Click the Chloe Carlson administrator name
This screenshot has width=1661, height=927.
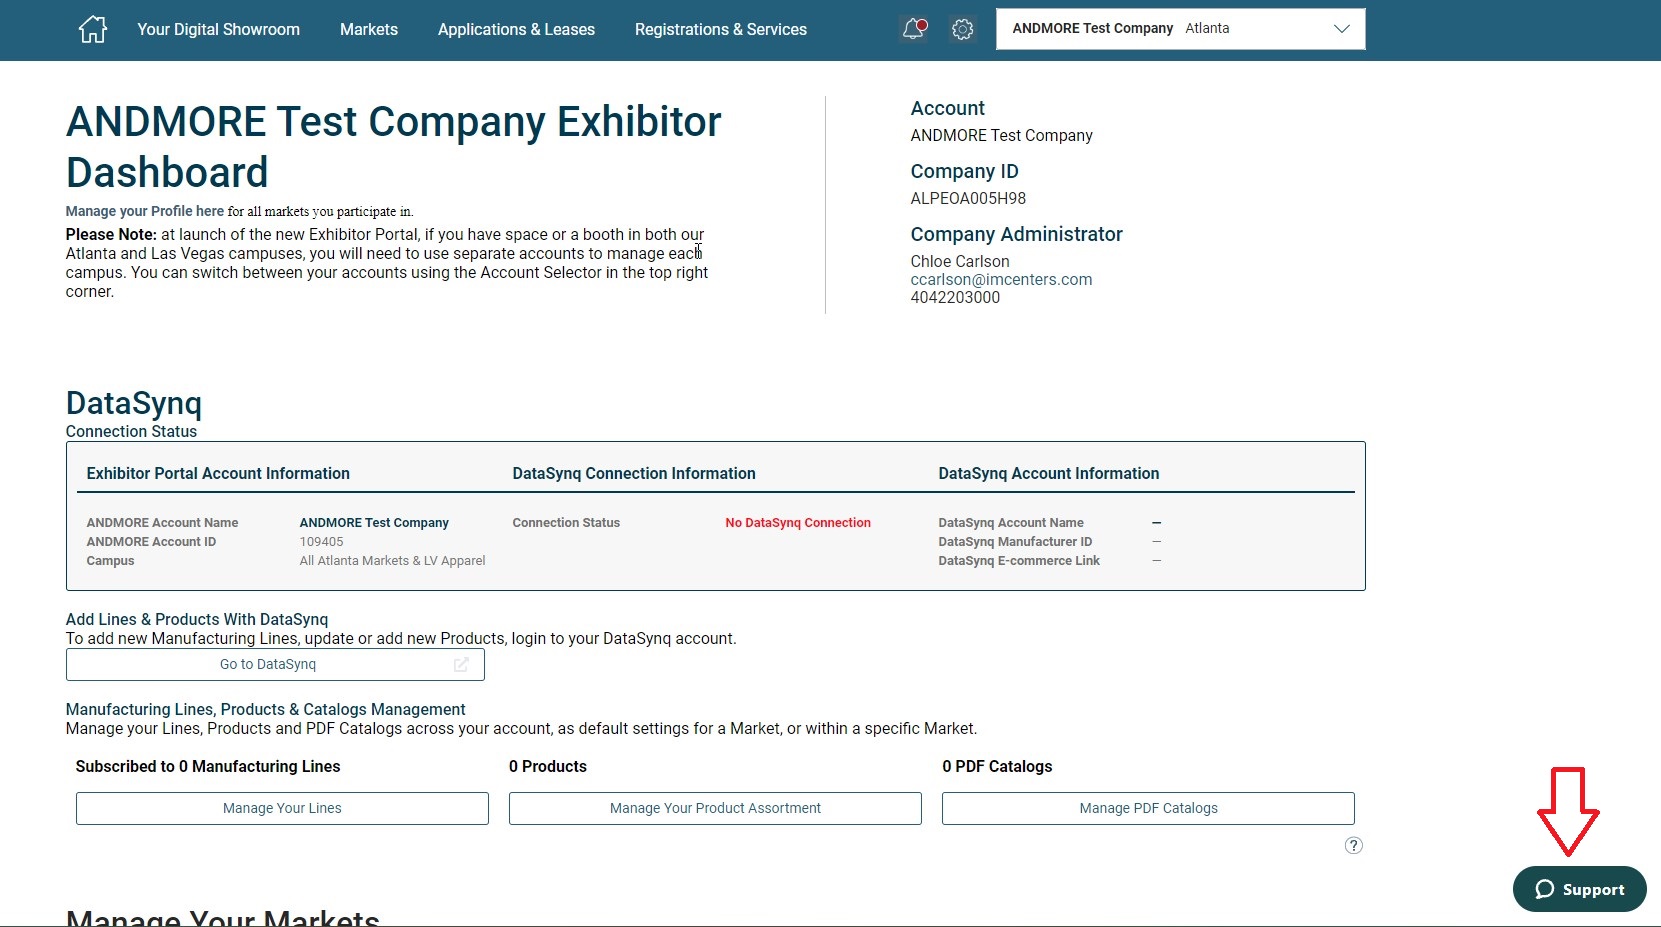click(x=960, y=262)
